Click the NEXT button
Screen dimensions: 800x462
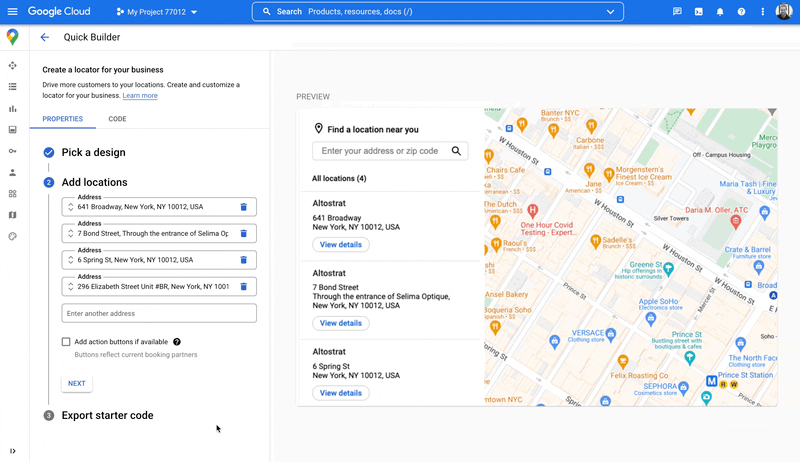coord(76,383)
